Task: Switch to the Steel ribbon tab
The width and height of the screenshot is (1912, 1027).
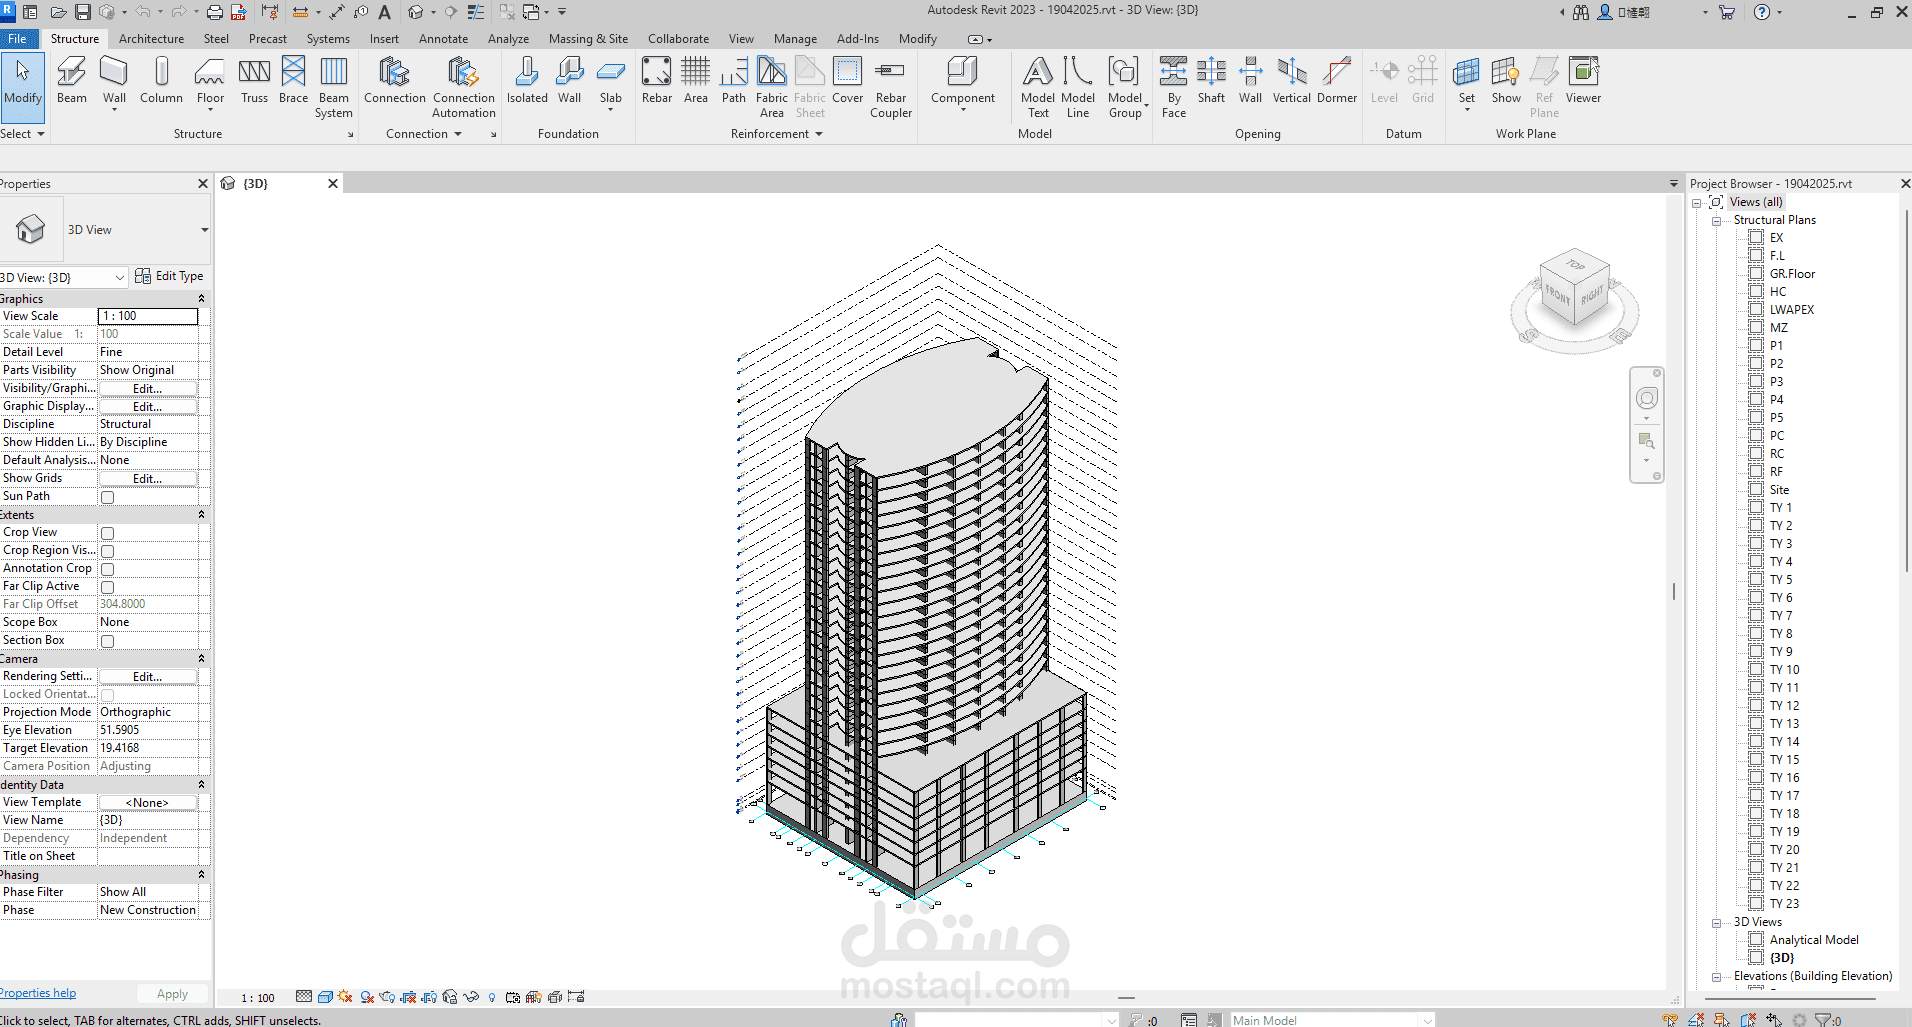Action: (216, 39)
